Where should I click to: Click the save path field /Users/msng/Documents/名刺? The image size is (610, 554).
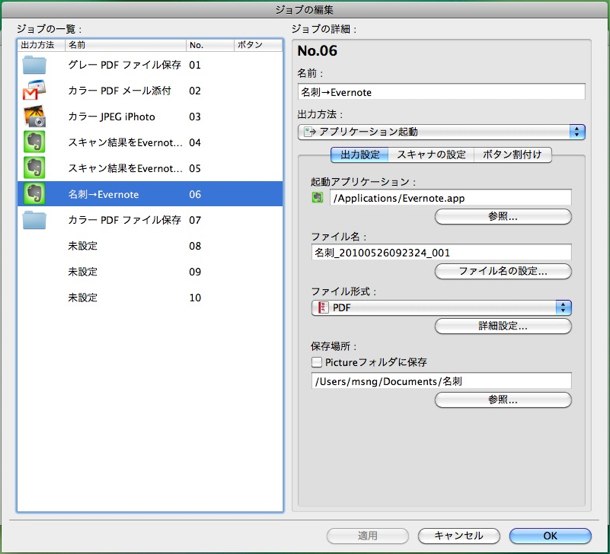point(442,381)
